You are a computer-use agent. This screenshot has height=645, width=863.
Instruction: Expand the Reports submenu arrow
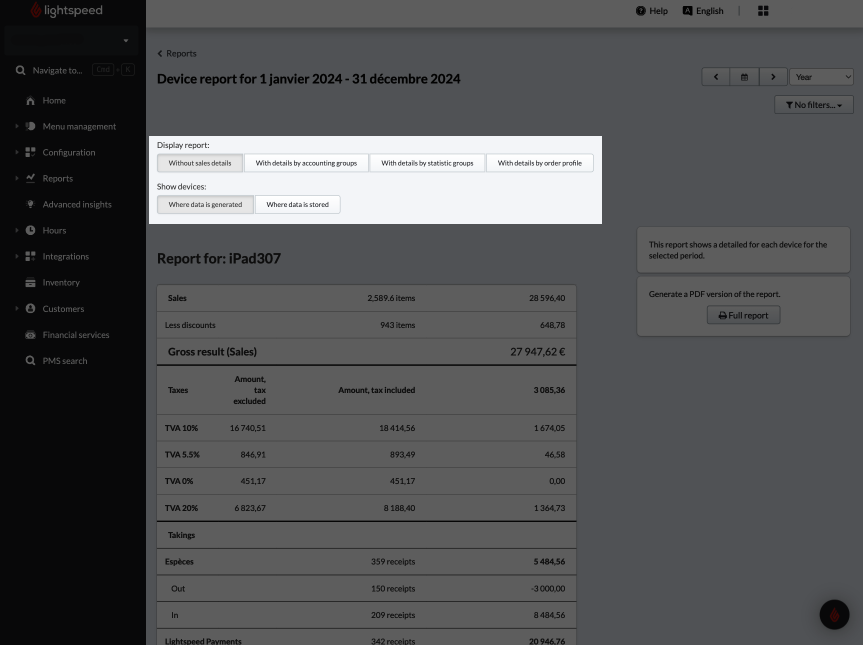17,178
